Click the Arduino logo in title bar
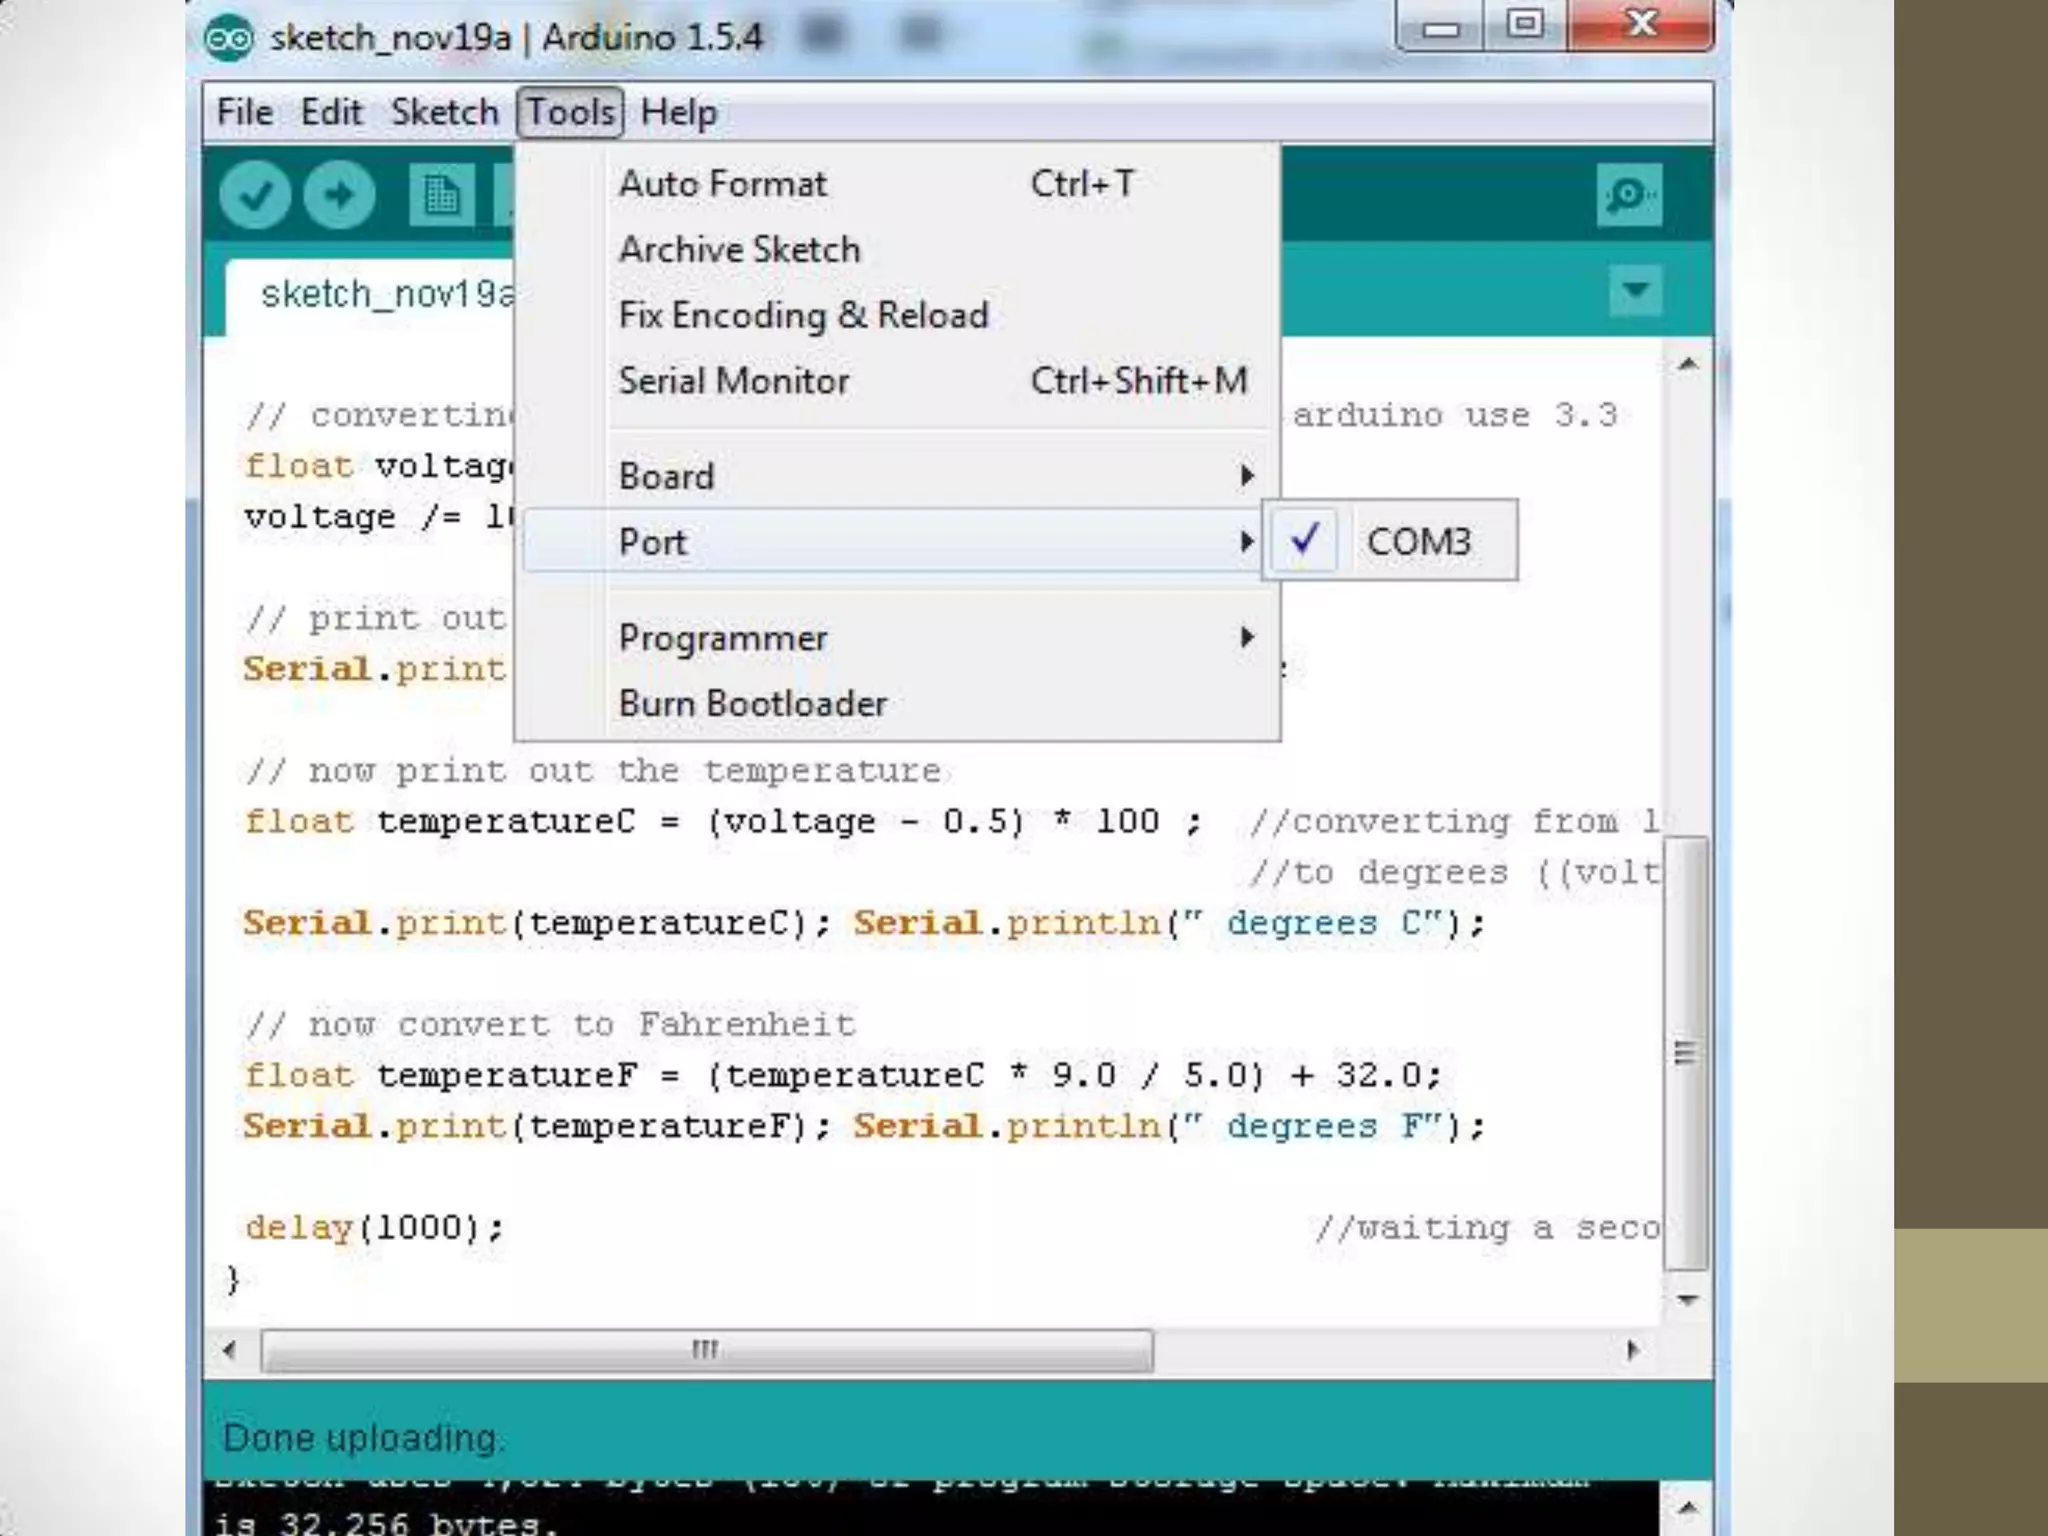Image resolution: width=2048 pixels, height=1536 pixels. (x=229, y=38)
